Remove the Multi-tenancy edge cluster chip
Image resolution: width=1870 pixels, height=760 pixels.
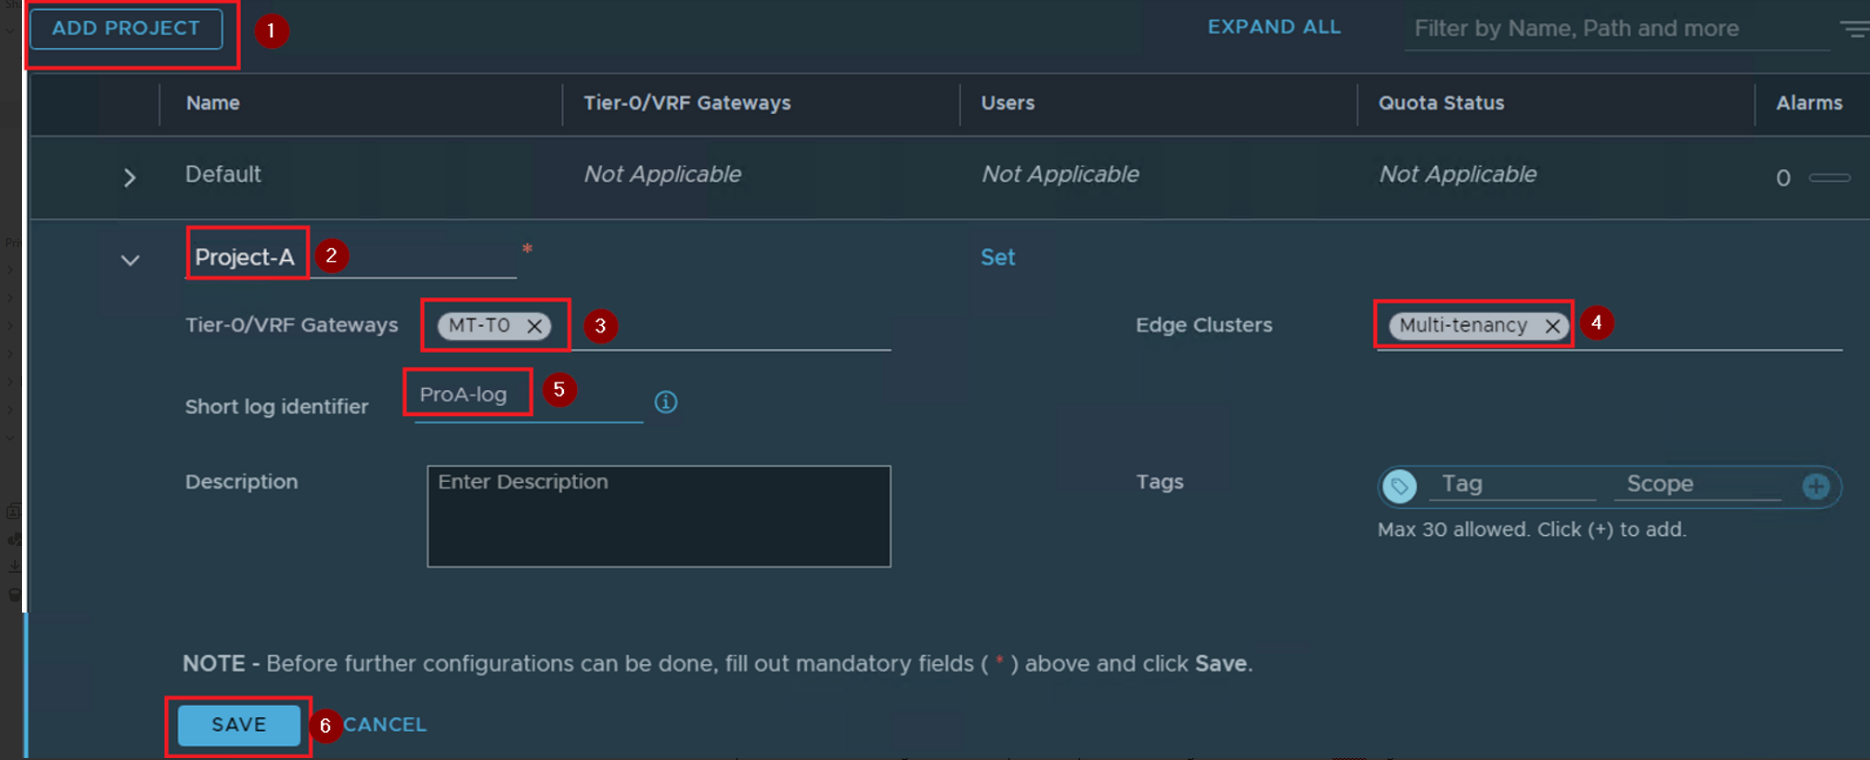point(1552,326)
